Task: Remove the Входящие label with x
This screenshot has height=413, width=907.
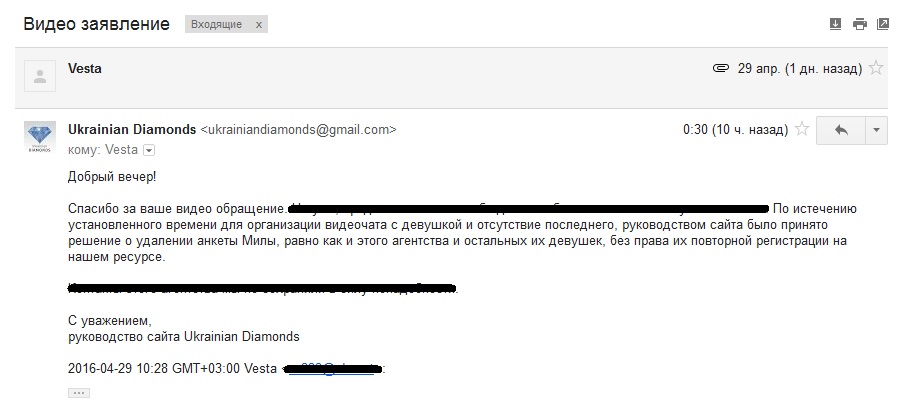Action: click(259, 25)
